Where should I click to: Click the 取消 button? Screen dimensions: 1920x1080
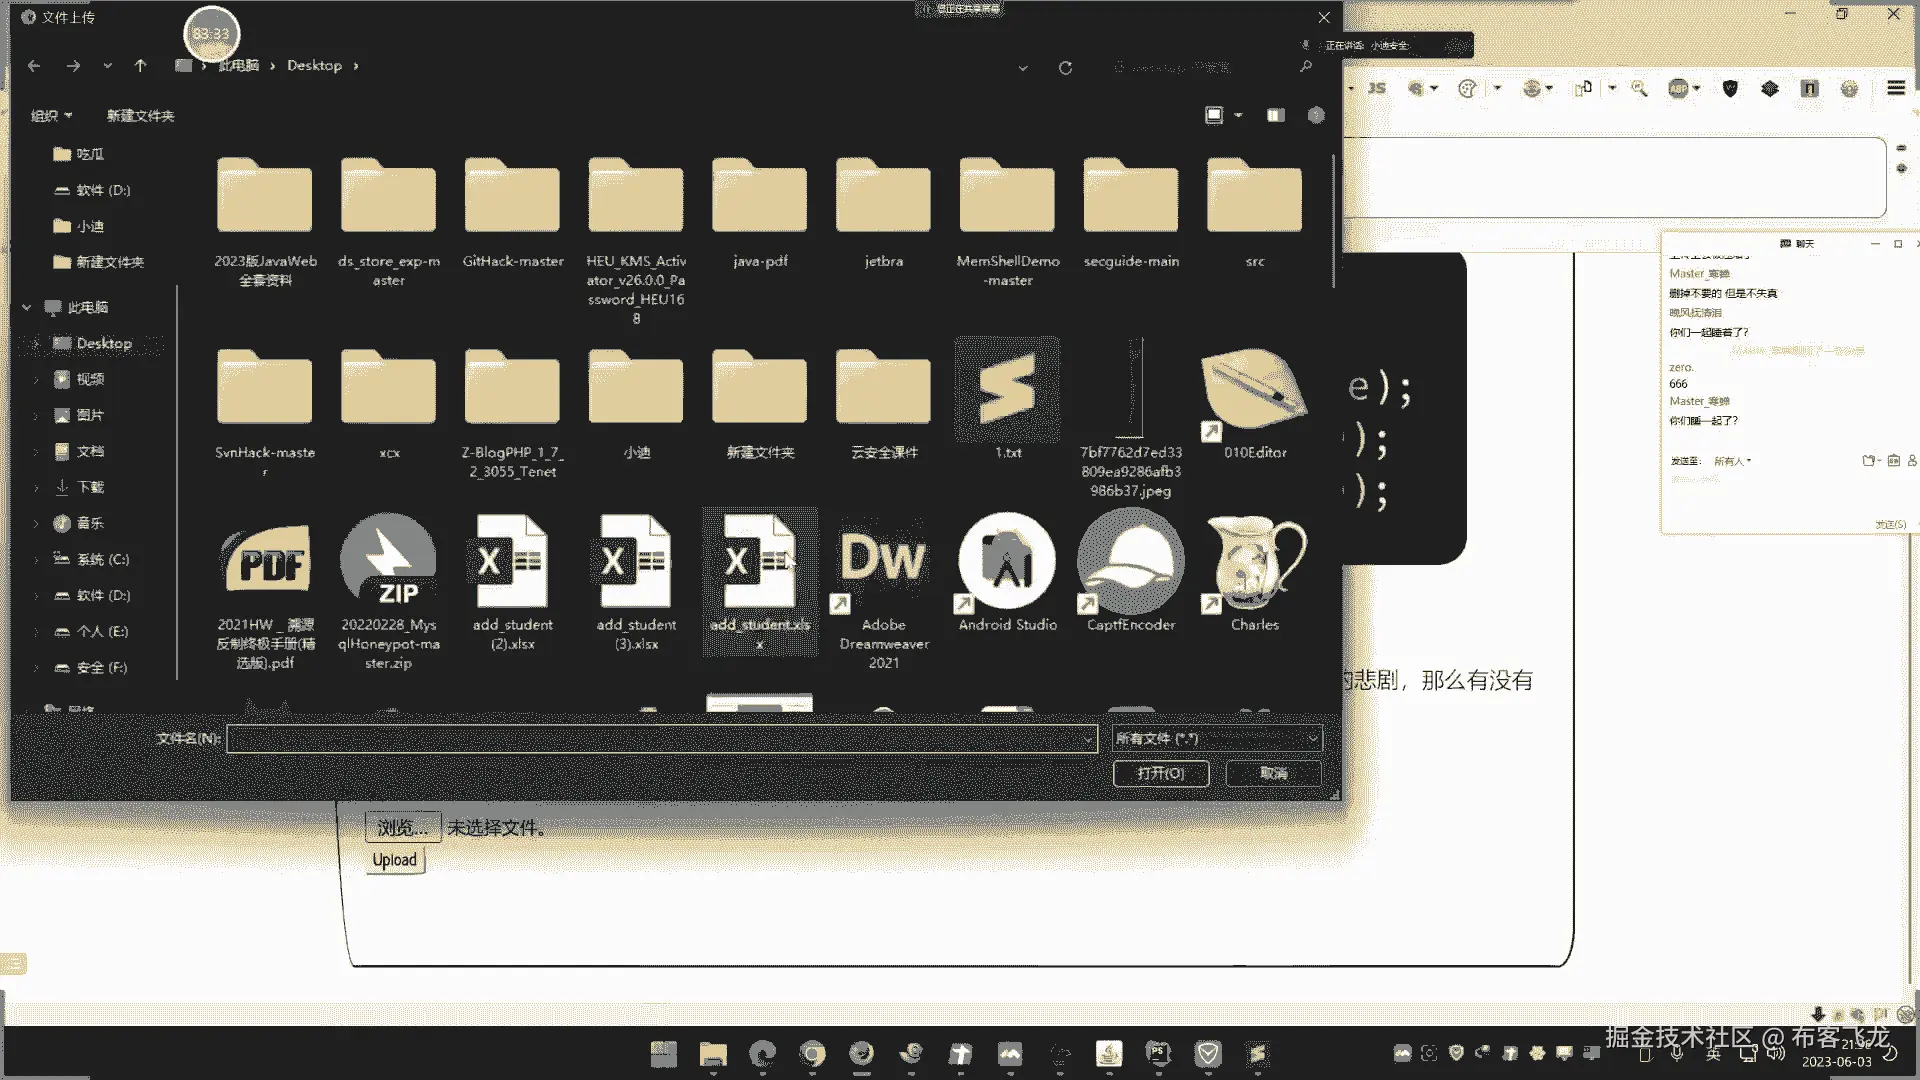click(x=1273, y=773)
